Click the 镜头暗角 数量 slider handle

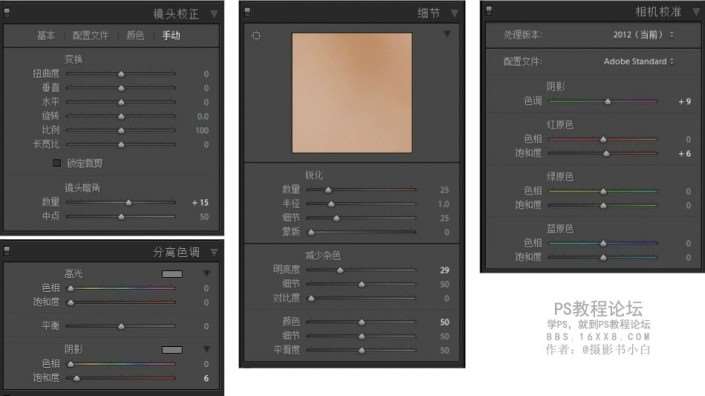tap(129, 203)
